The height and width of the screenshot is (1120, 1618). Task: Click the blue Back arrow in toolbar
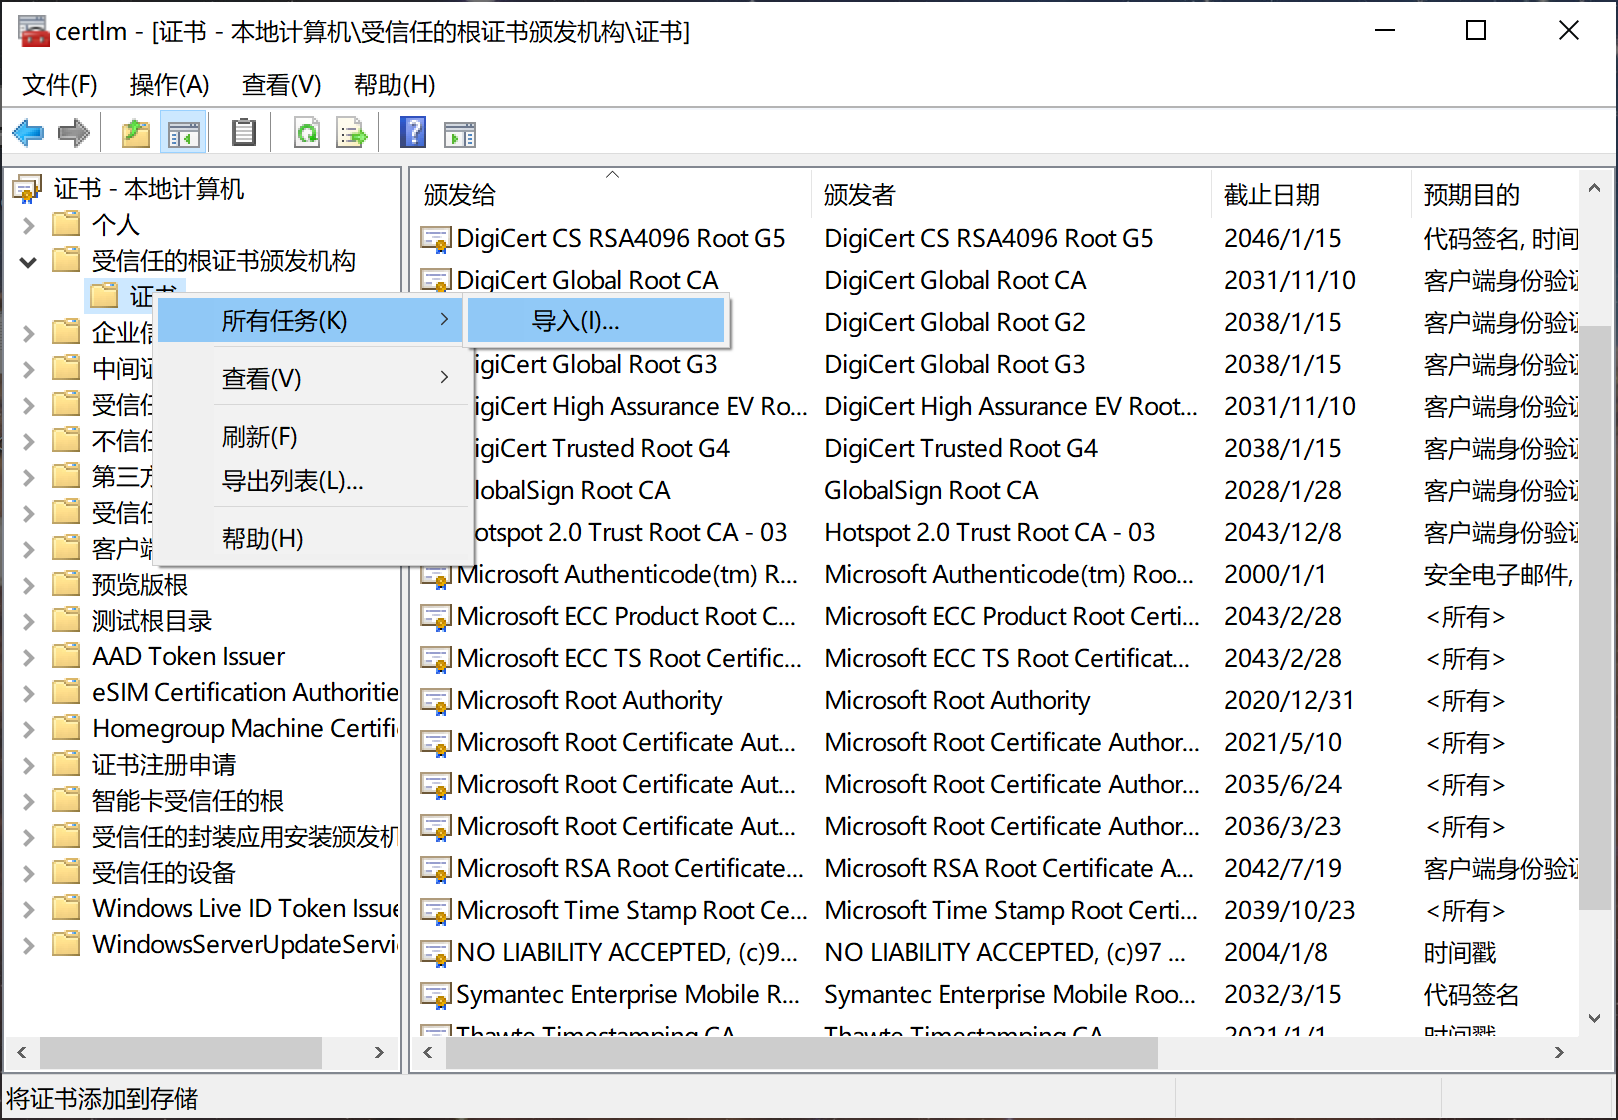[28, 132]
